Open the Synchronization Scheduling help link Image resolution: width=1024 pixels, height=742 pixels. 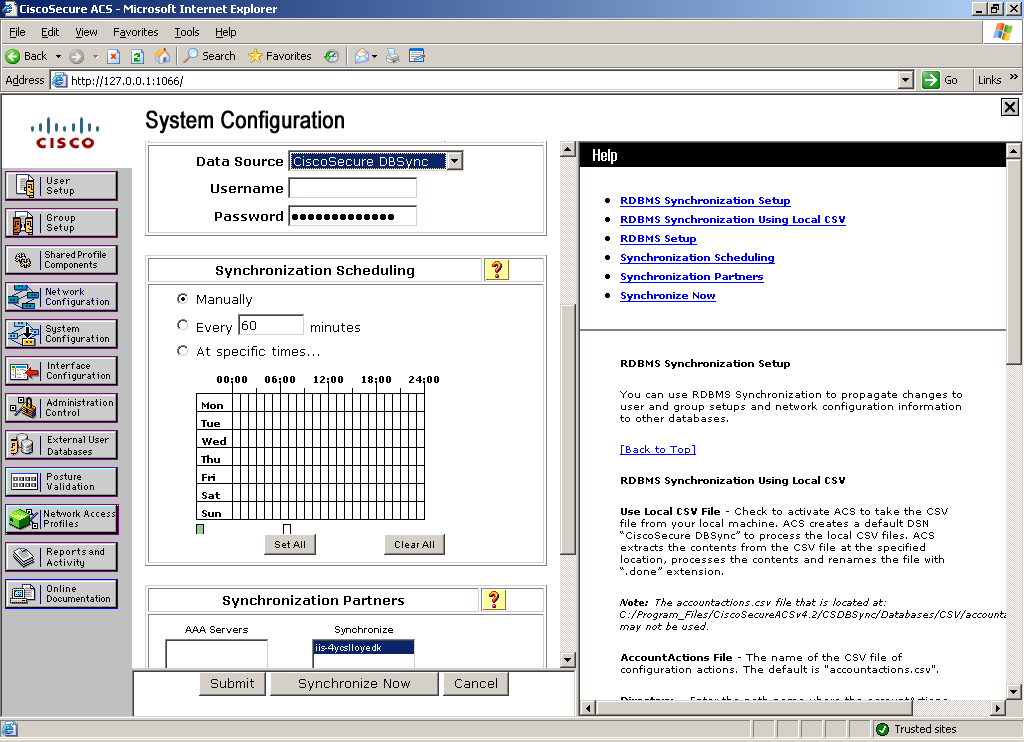click(697, 257)
